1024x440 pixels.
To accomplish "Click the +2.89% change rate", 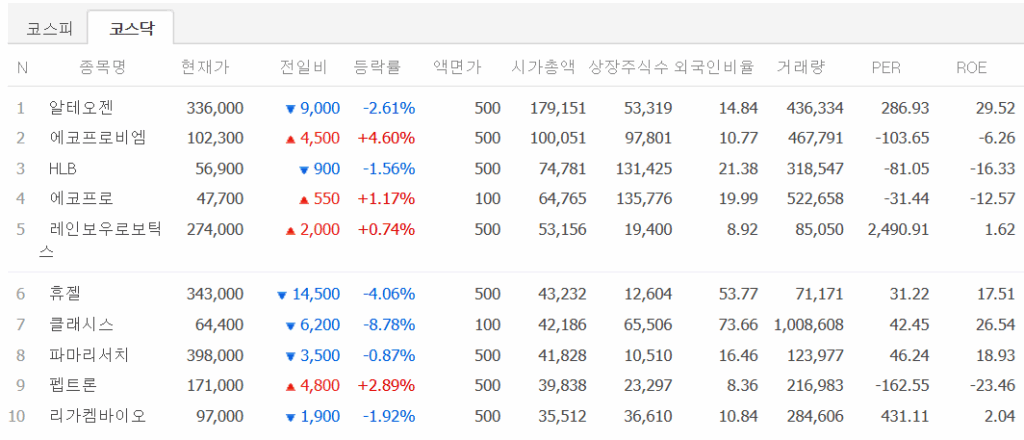I will pos(387,386).
